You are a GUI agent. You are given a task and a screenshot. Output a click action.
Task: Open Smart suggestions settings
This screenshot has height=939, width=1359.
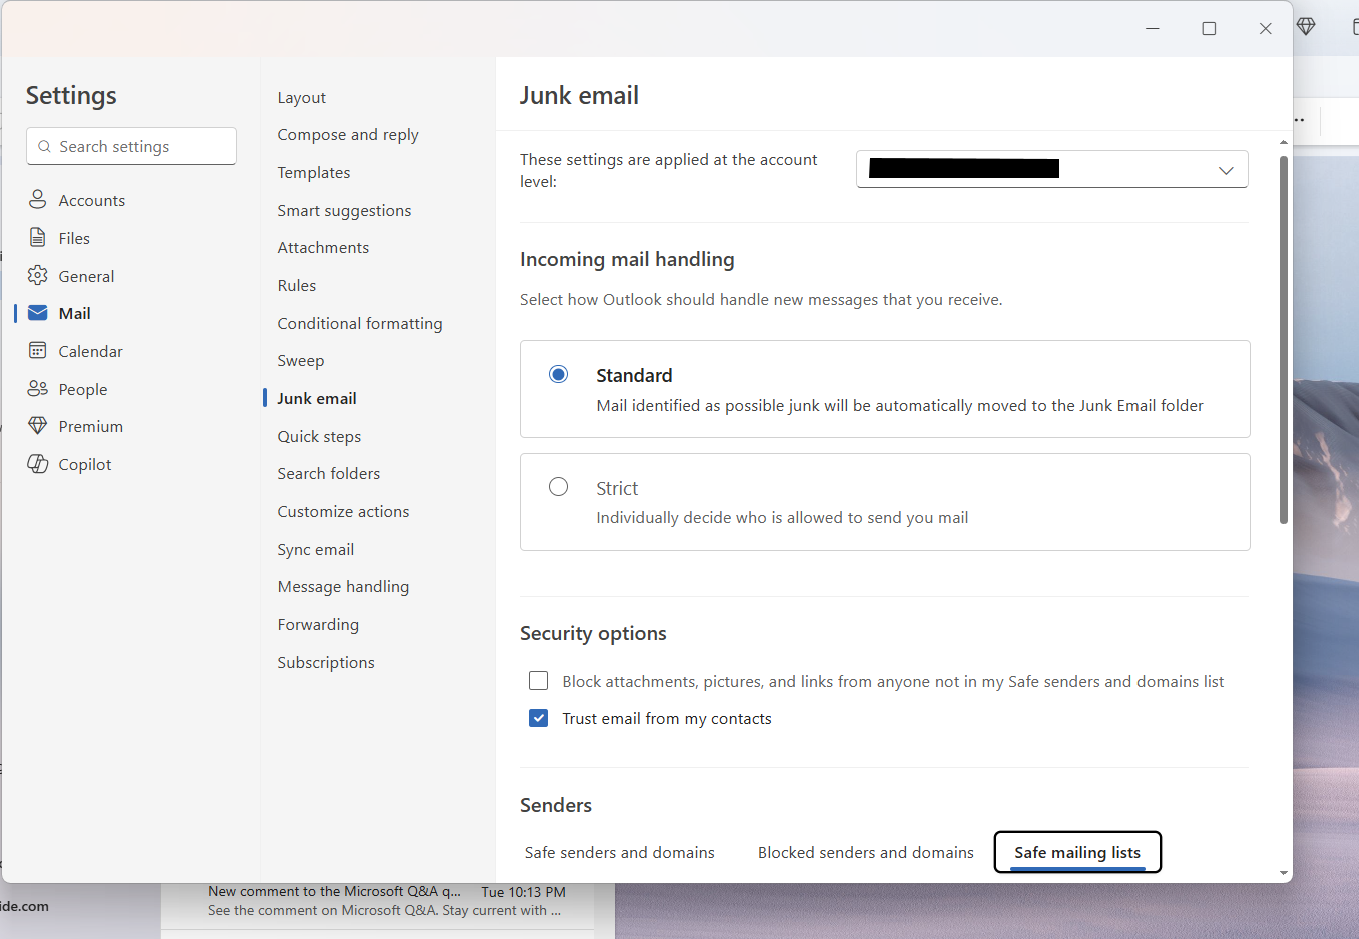[x=344, y=210]
